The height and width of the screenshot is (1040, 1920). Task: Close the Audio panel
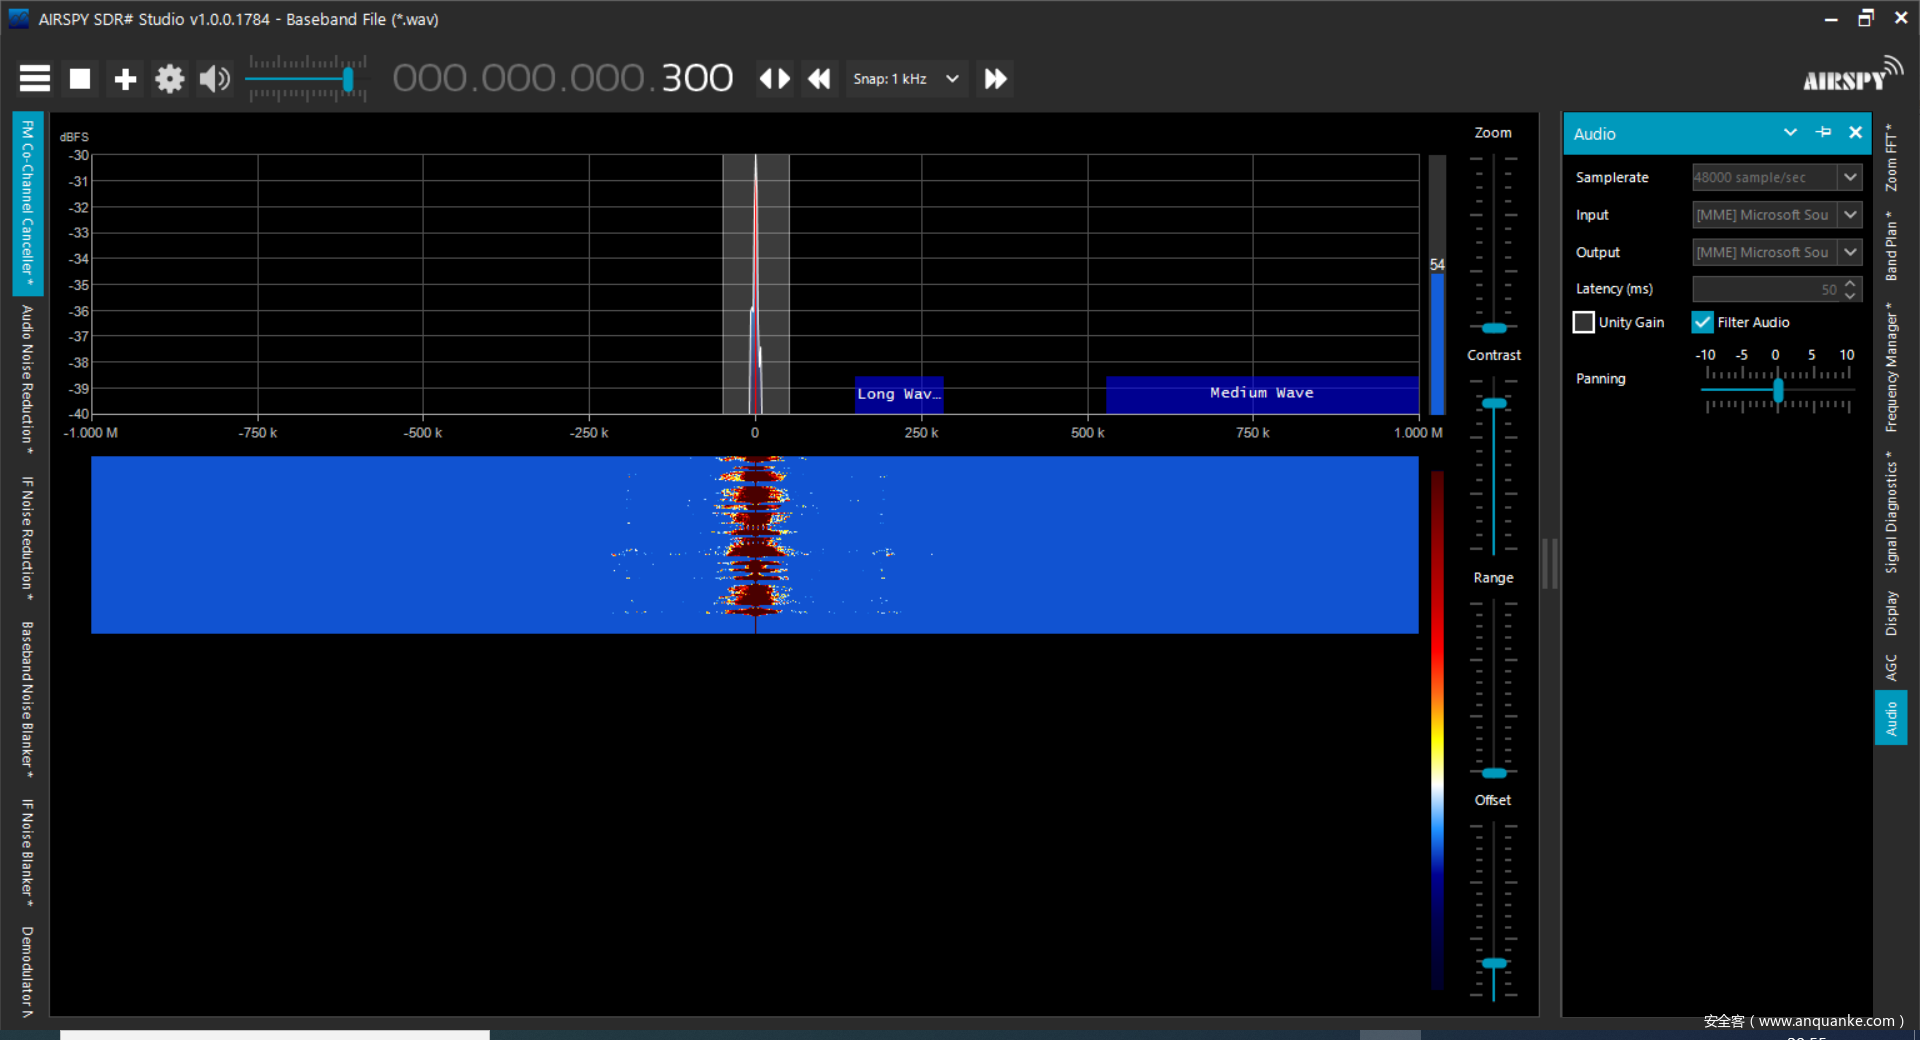point(1856,132)
